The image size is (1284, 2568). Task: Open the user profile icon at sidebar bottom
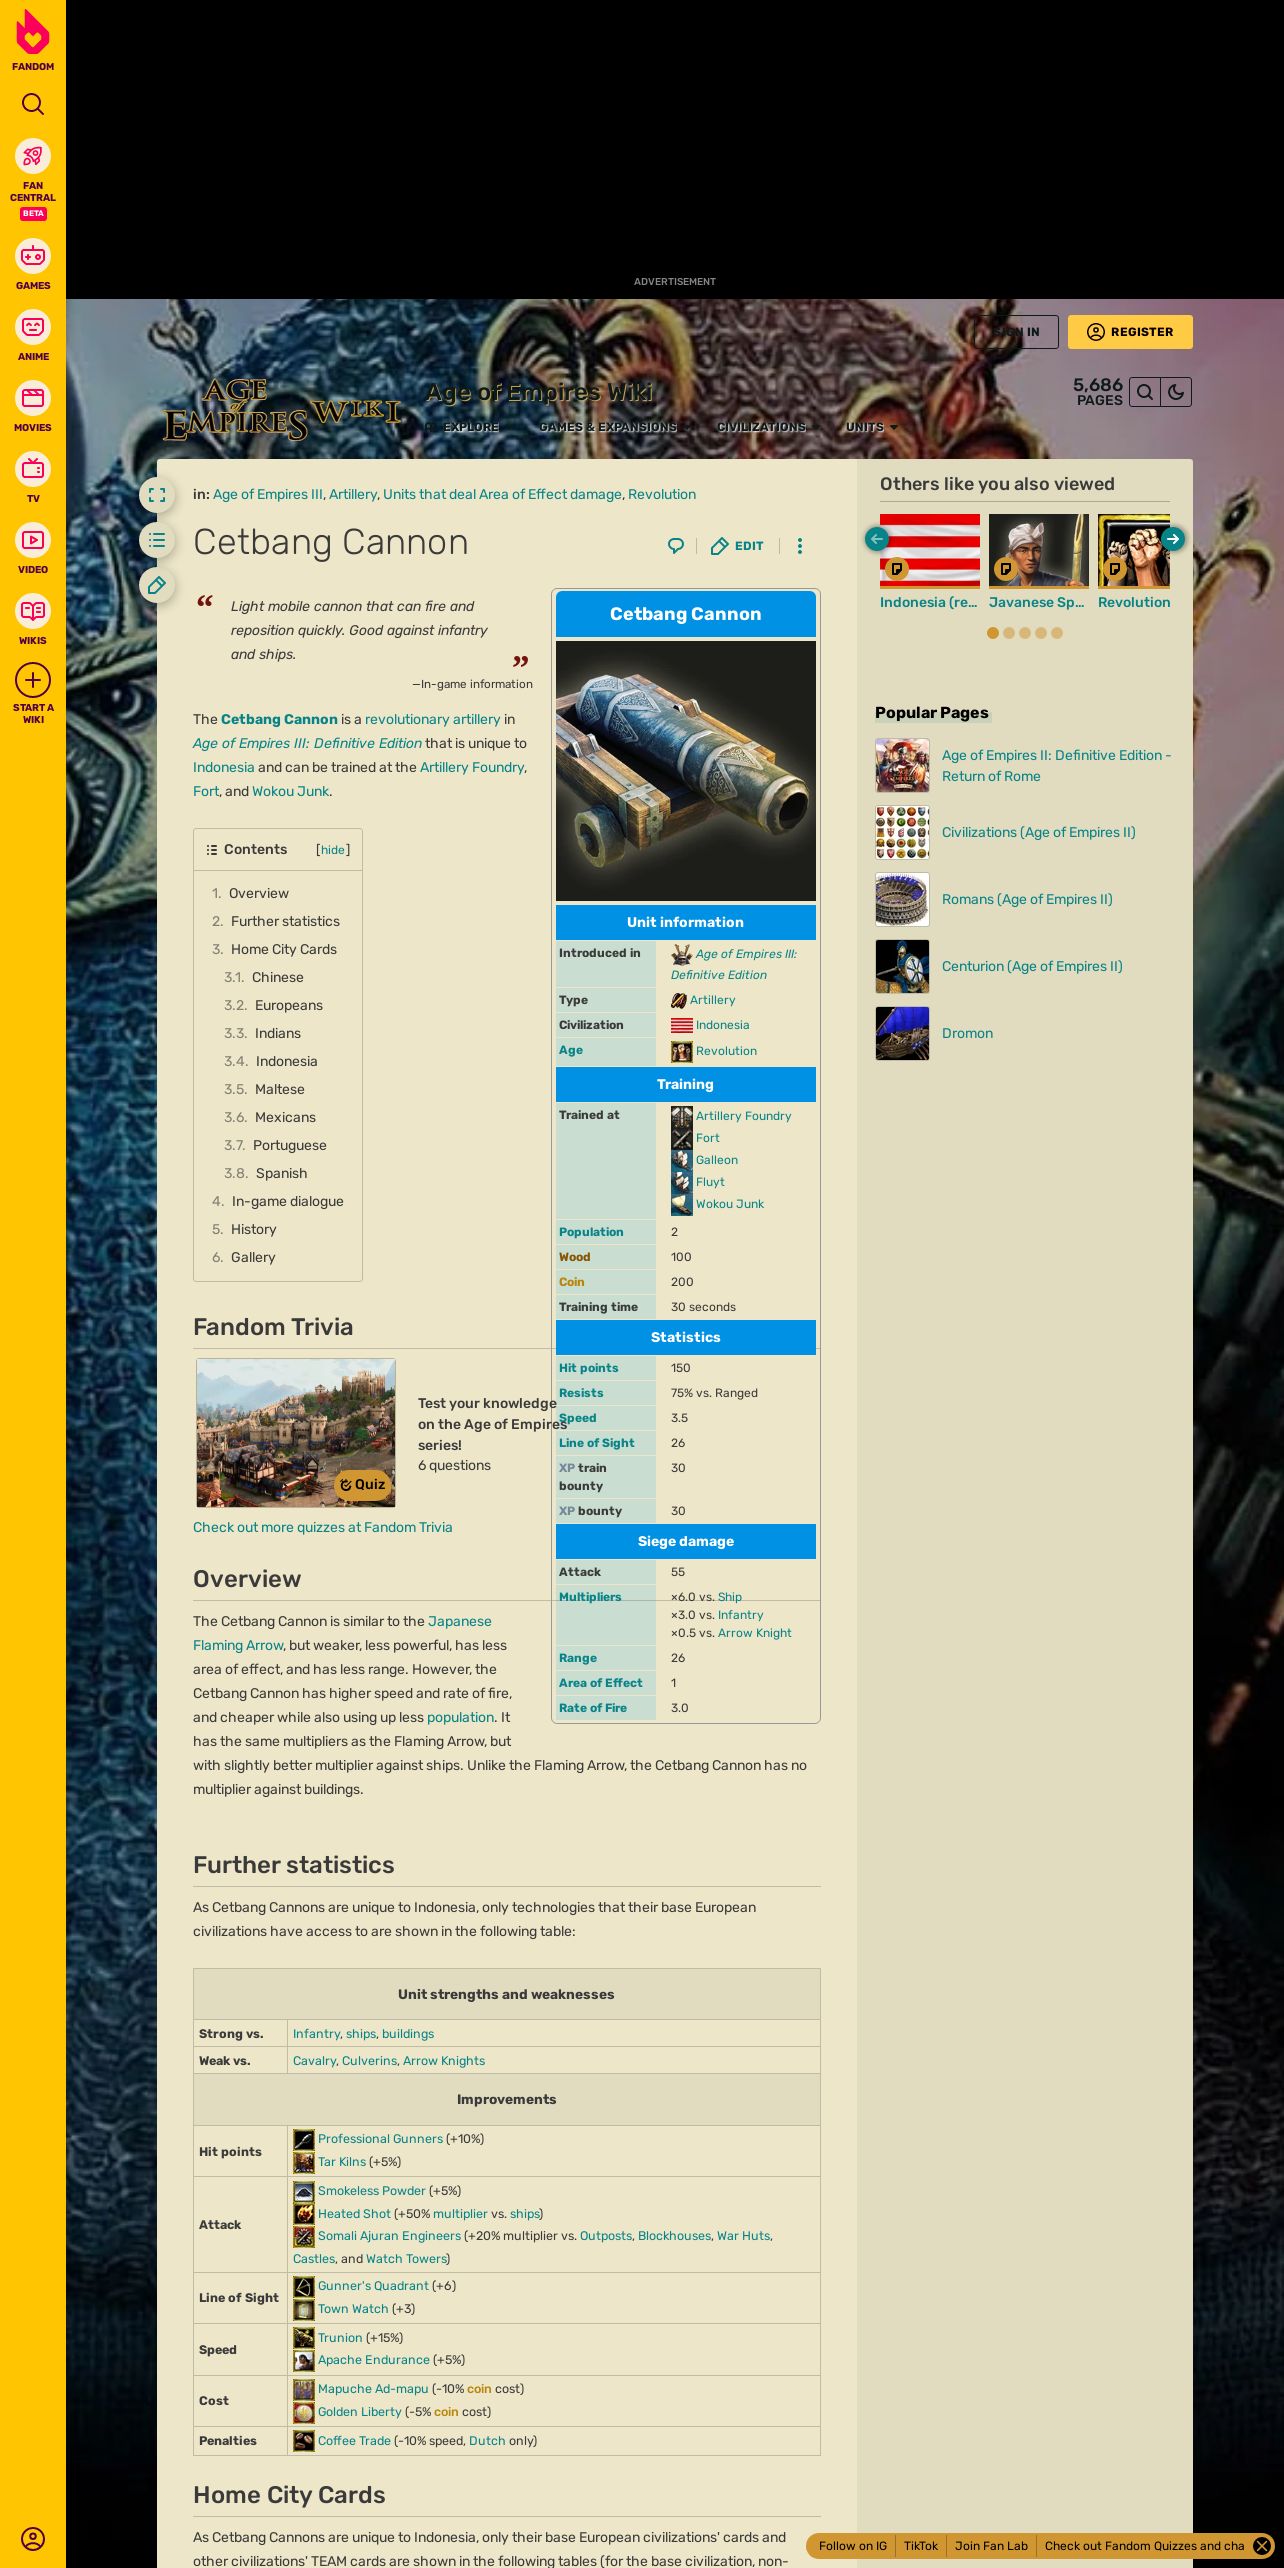[x=33, y=2538]
